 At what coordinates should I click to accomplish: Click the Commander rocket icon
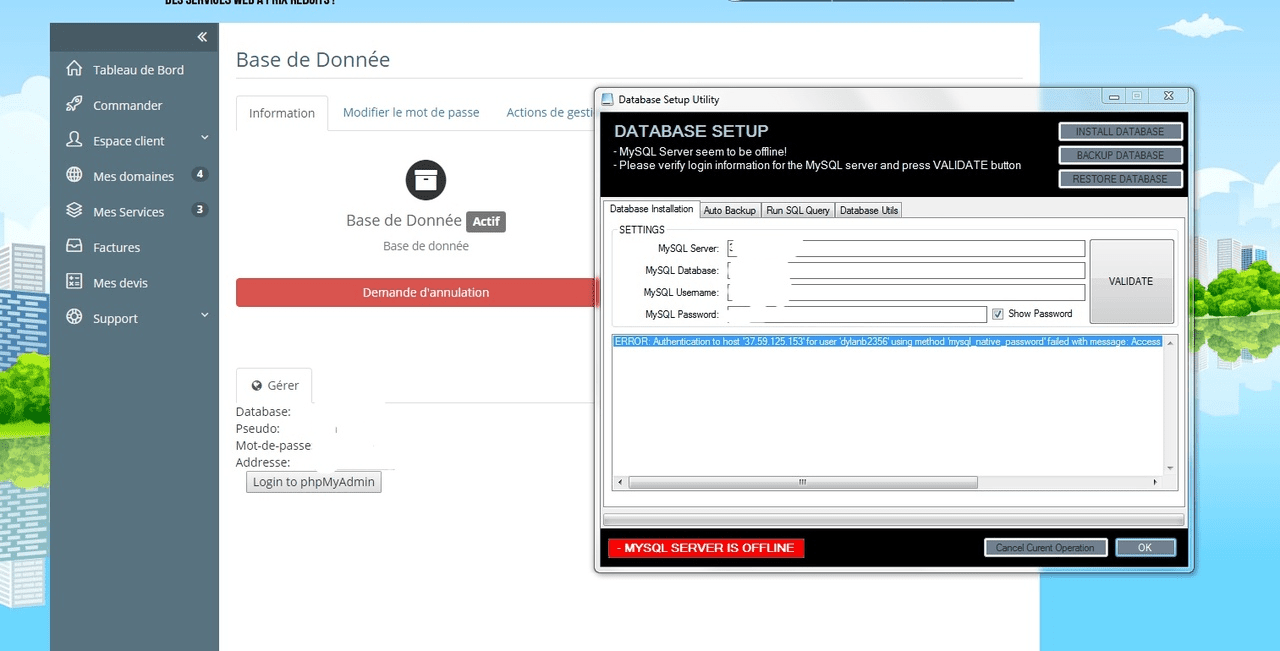pos(74,104)
